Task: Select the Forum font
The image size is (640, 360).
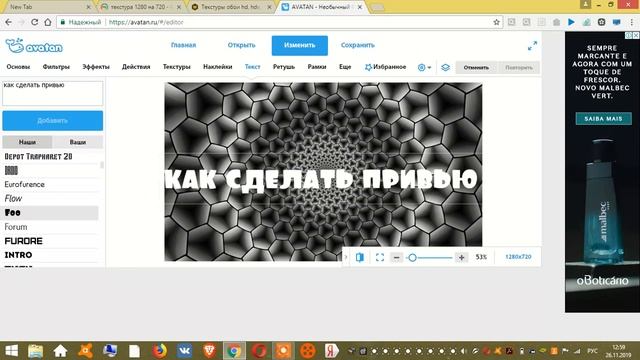Action: (x=16, y=227)
